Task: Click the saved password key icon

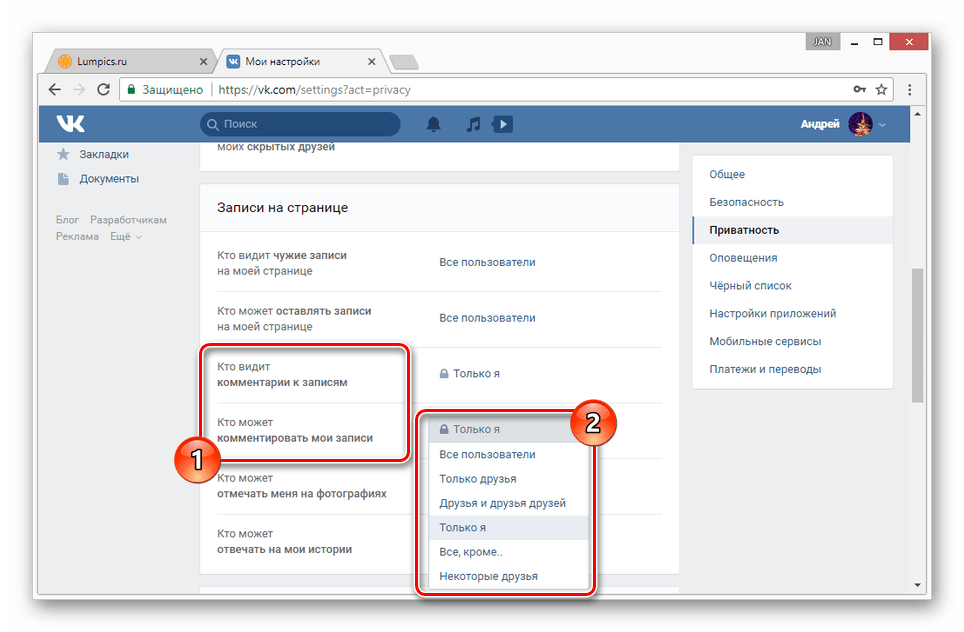Action: [859, 90]
